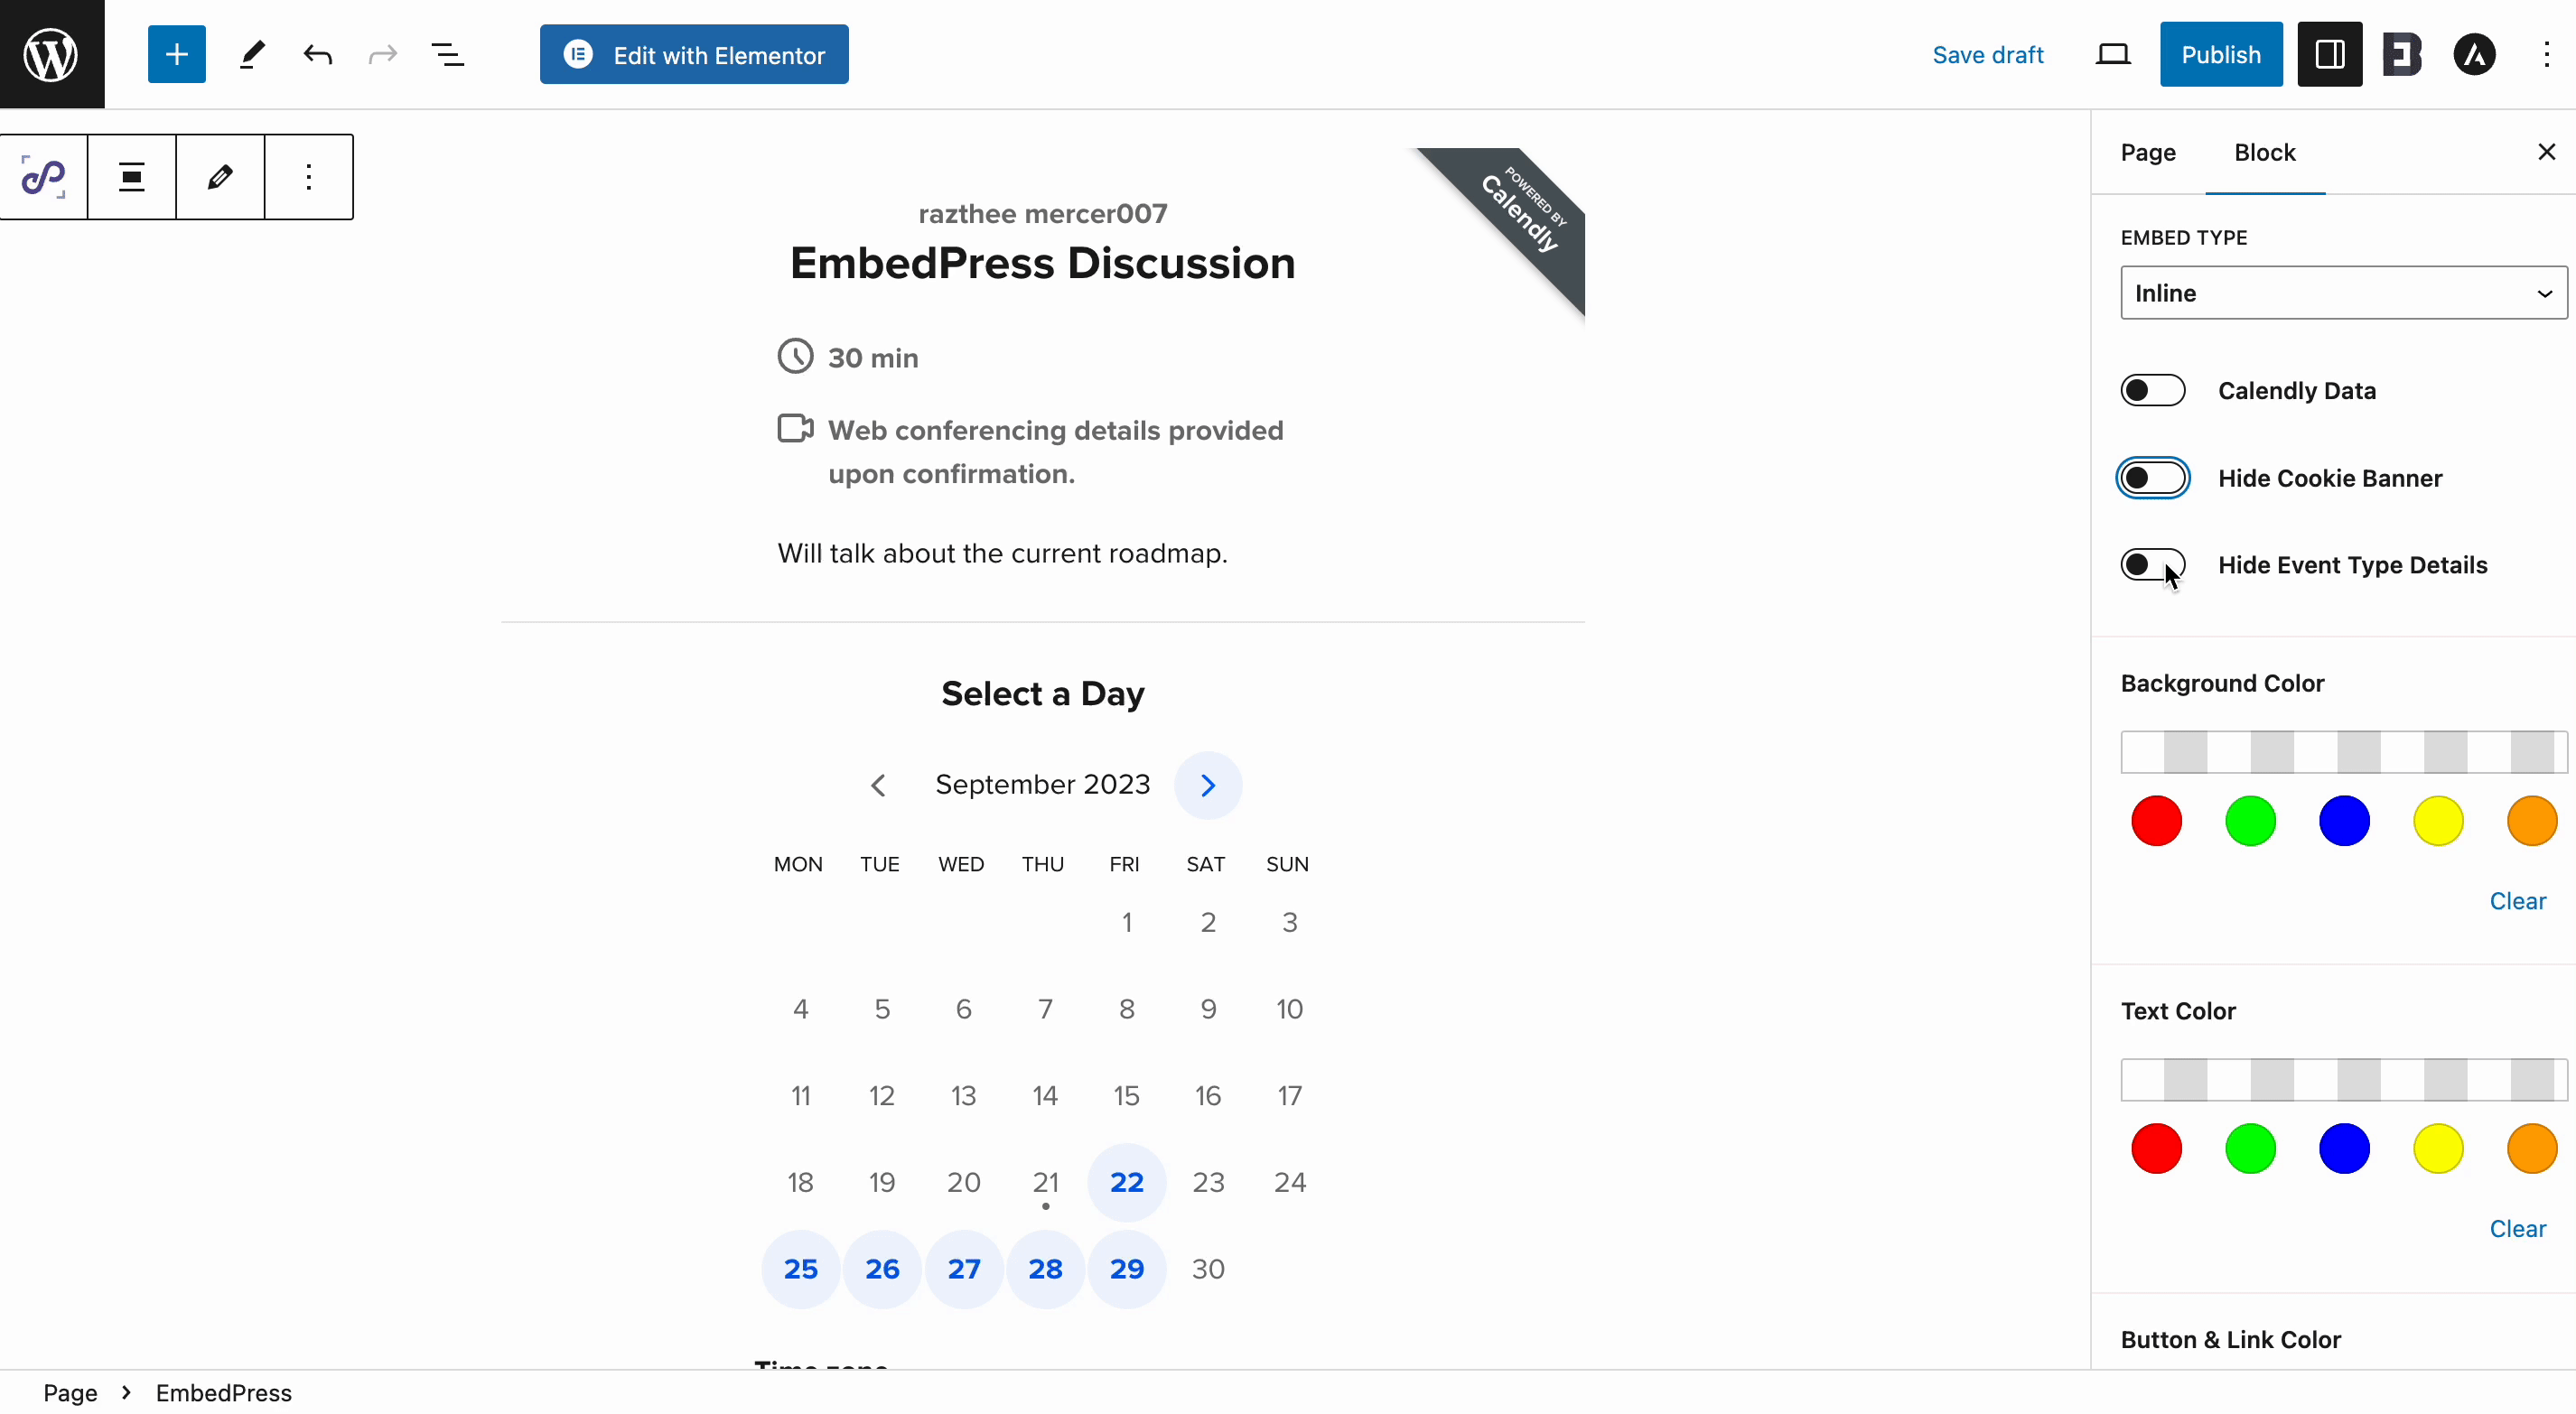Toggle the Hide Cookie Banner switch
2576x1414 pixels.
point(2154,477)
